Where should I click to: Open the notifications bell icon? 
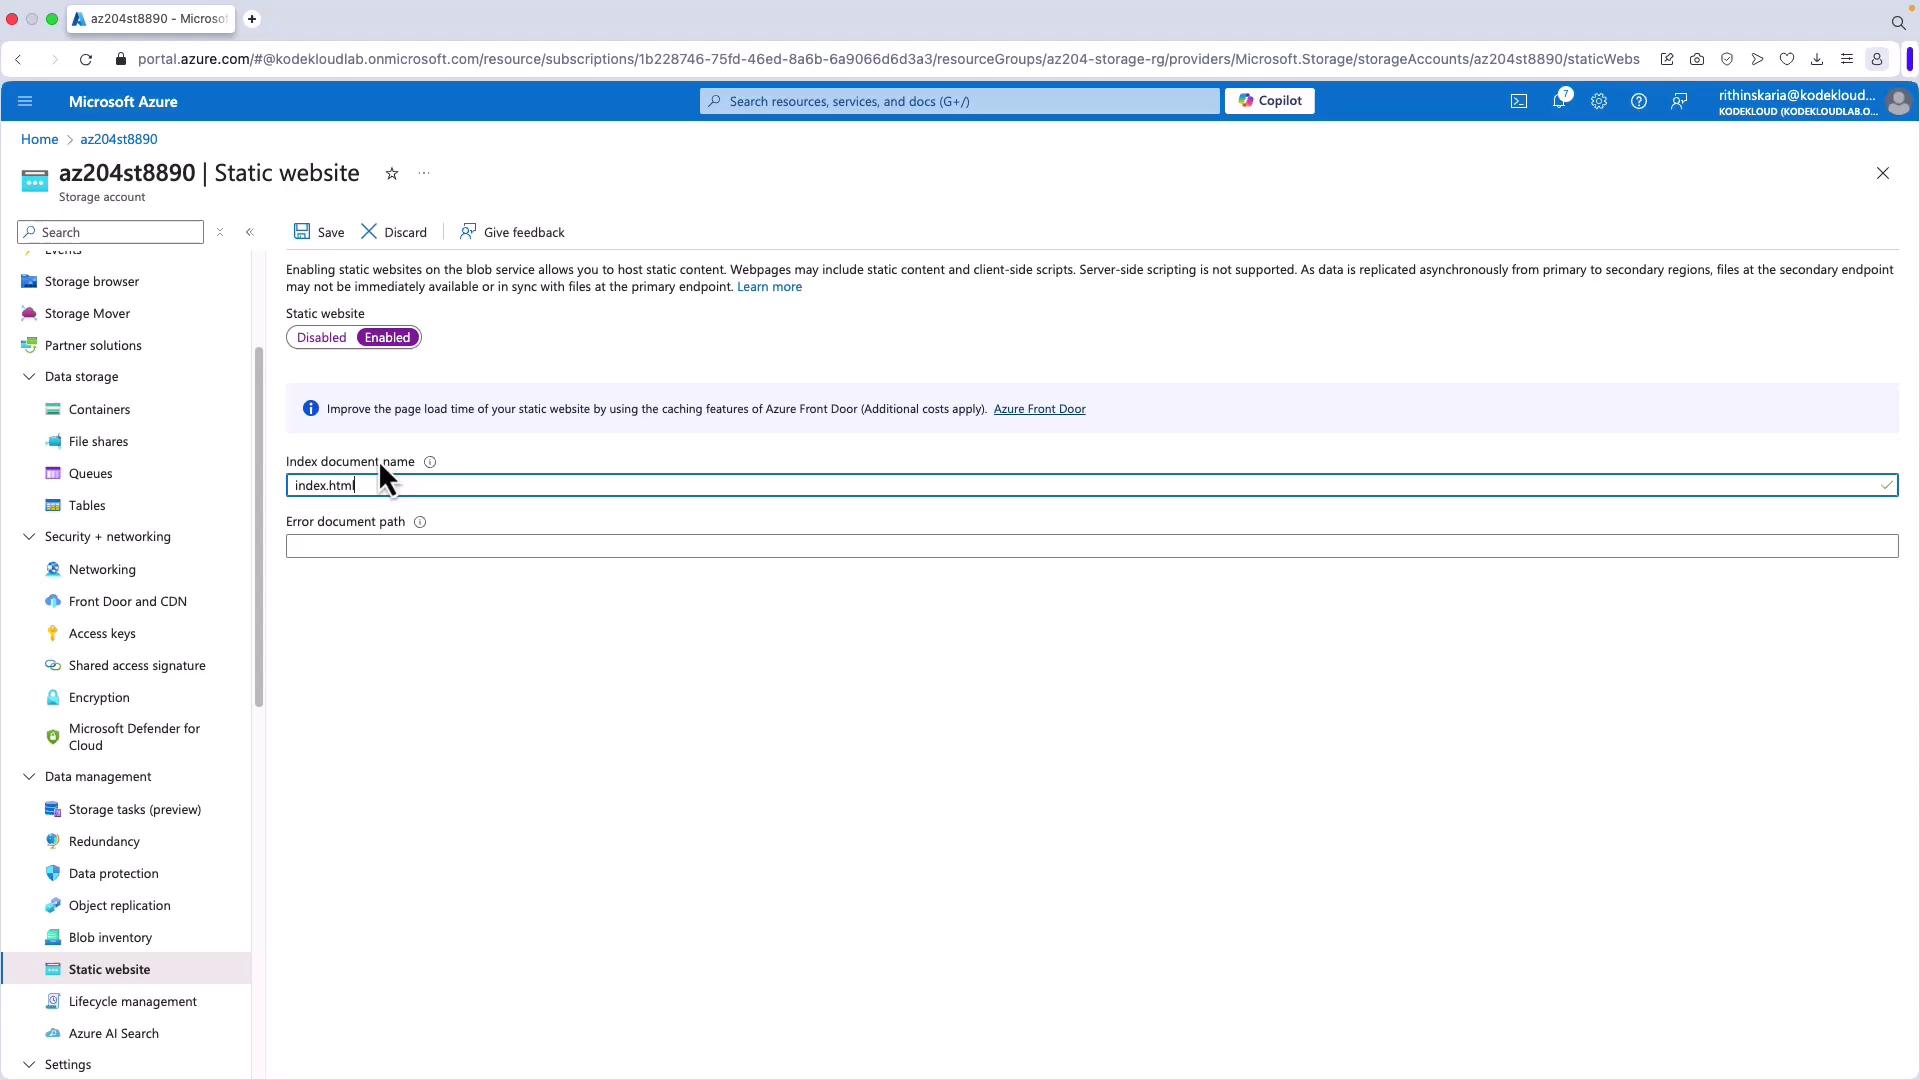click(1558, 101)
